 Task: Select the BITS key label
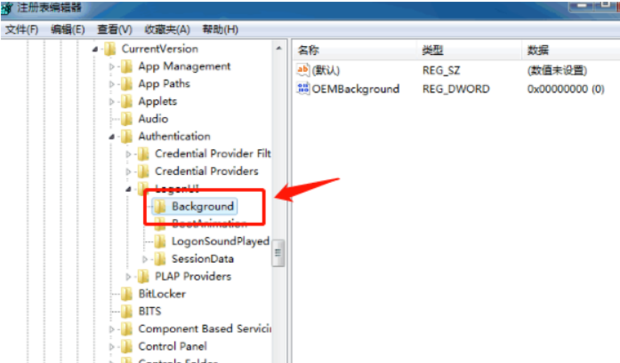pos(149,311)
